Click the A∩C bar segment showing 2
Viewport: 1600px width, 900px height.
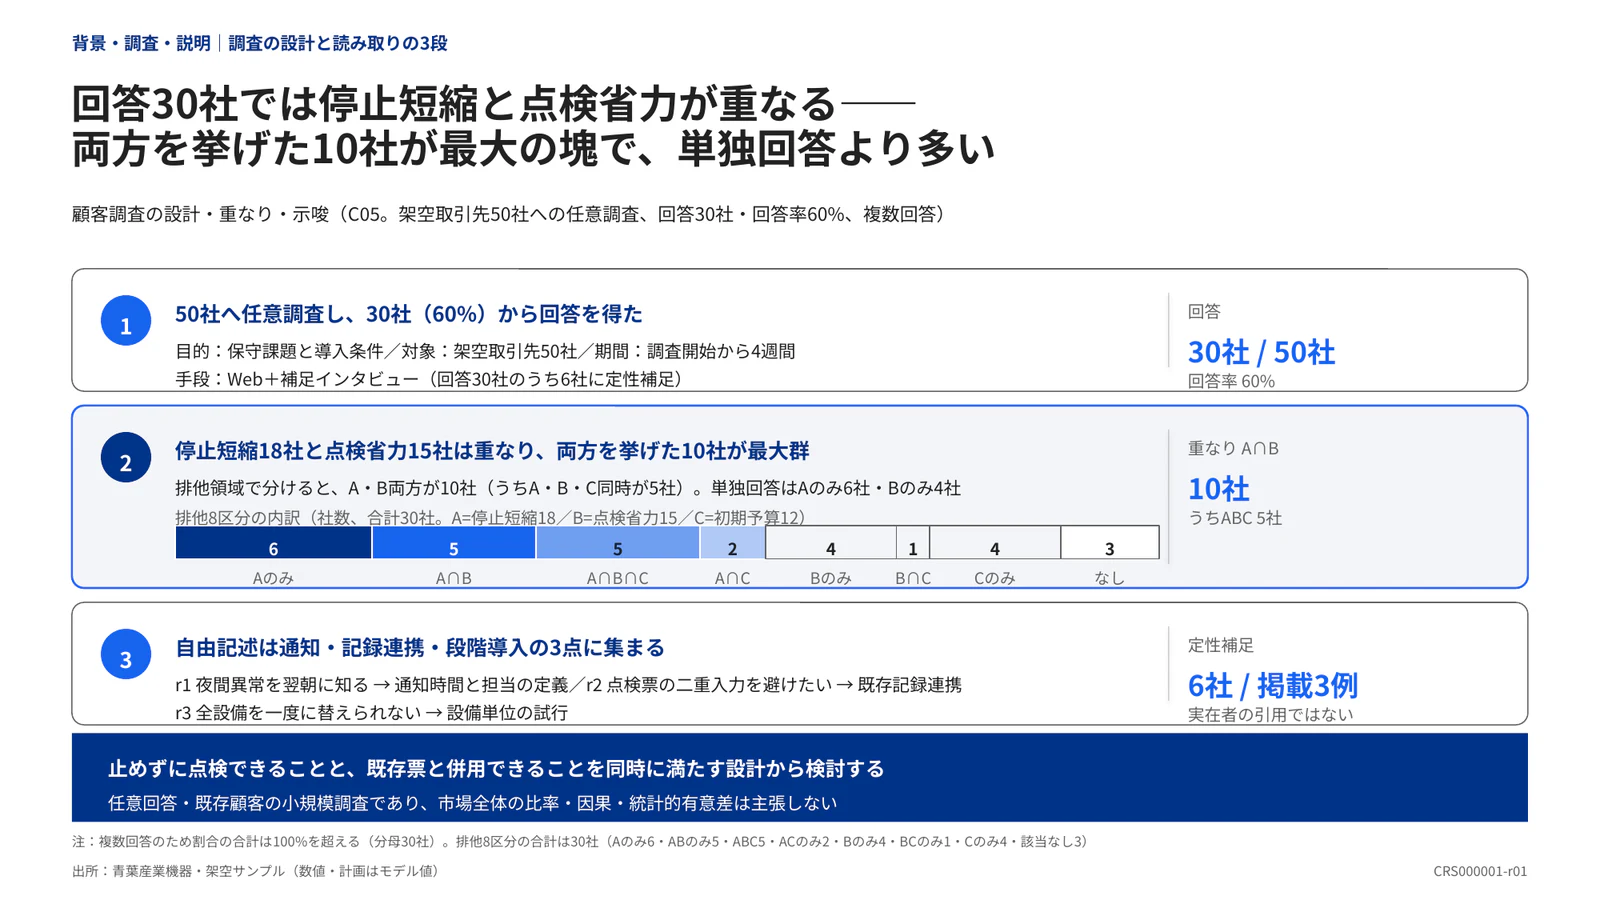click(732, 543)
